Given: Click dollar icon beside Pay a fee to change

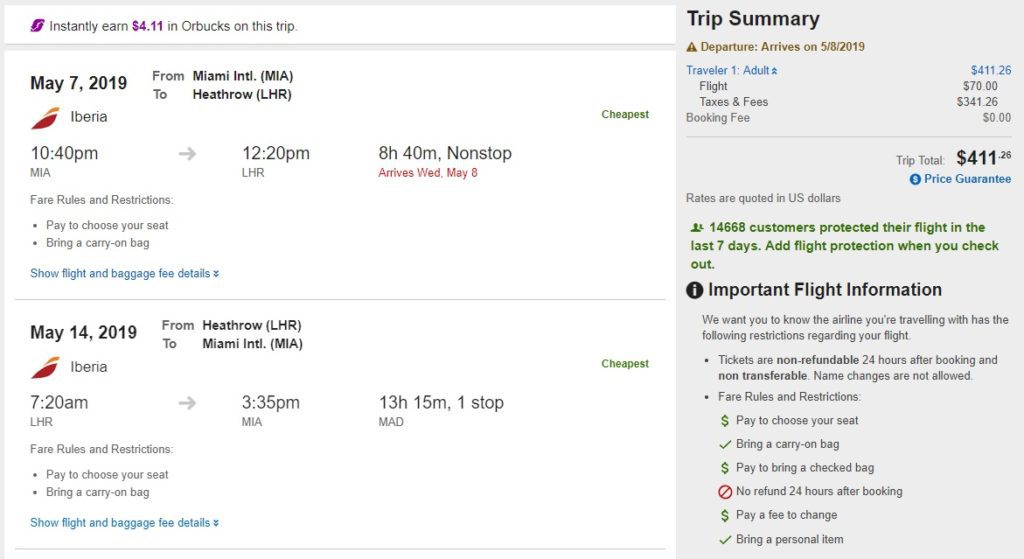Looking at the screenshot, I should [725, 516].
